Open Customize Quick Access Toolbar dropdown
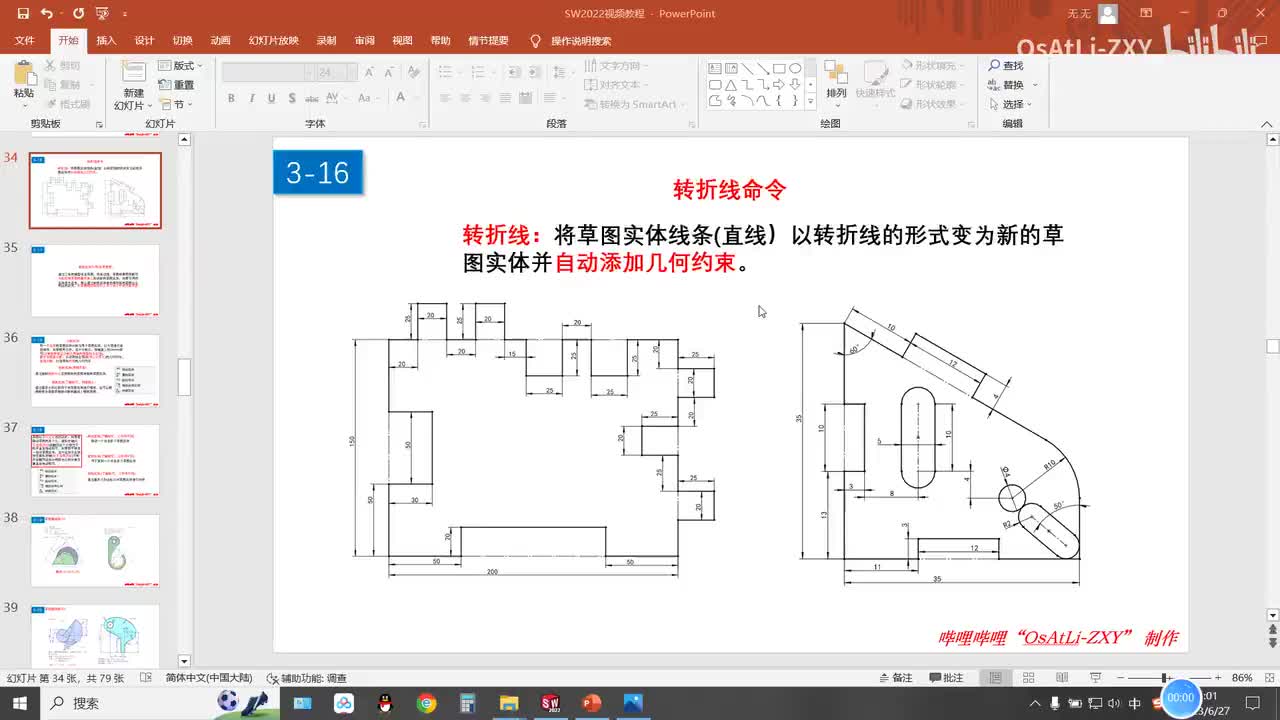Screen dimensions: 1280x720 pyautogui.click(x=125, y=14)
